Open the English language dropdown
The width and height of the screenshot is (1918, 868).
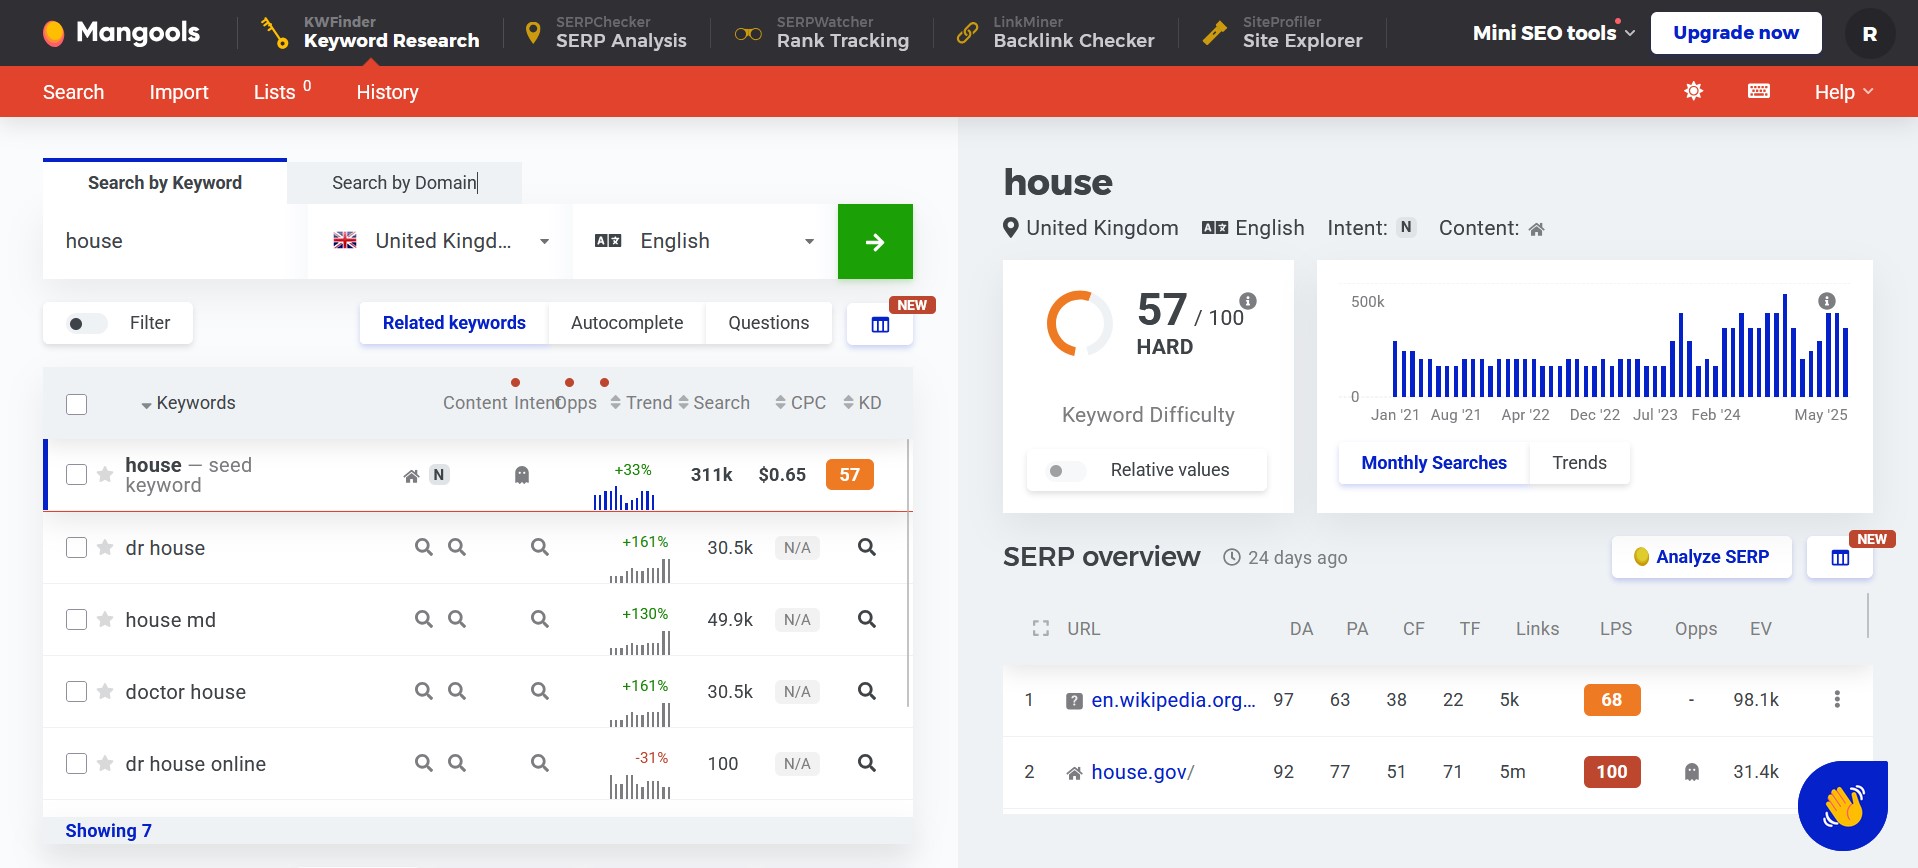(x=704, y=242)
